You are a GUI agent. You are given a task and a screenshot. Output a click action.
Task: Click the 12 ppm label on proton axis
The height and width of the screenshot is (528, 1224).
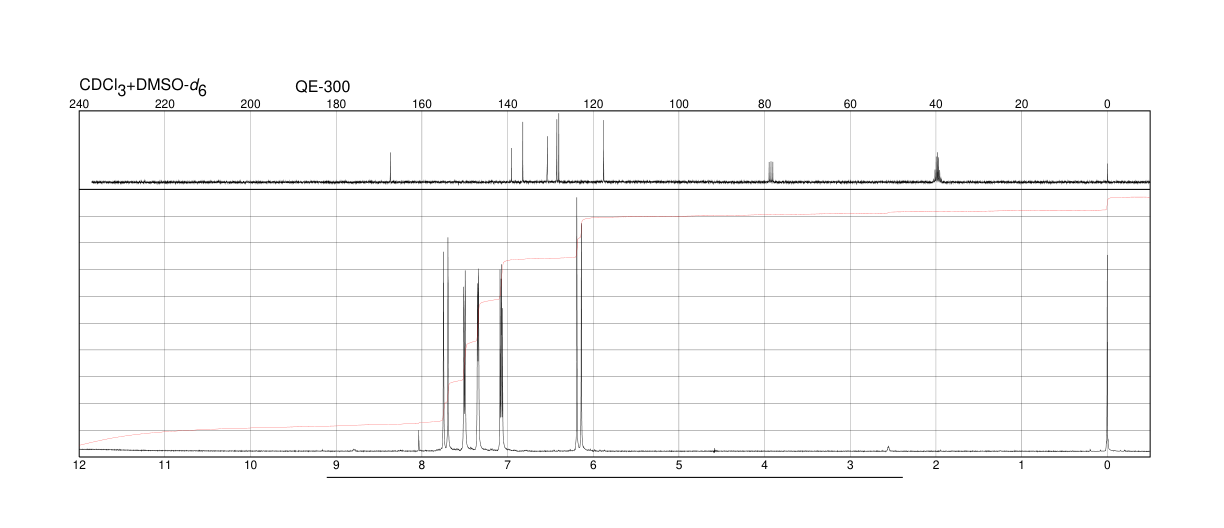(80, 466)
